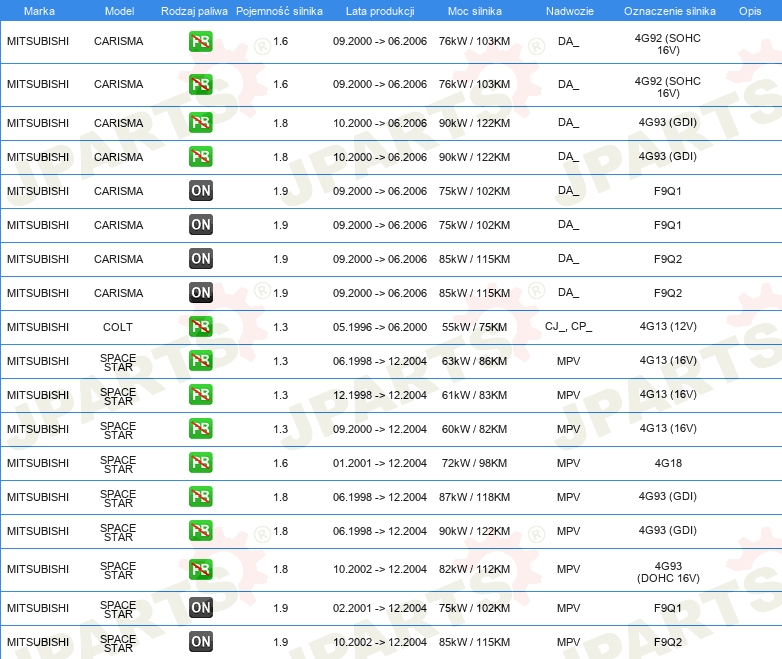Select the Model column header
The height and width of the screenshot is (659, 782).
click(118, 10)
